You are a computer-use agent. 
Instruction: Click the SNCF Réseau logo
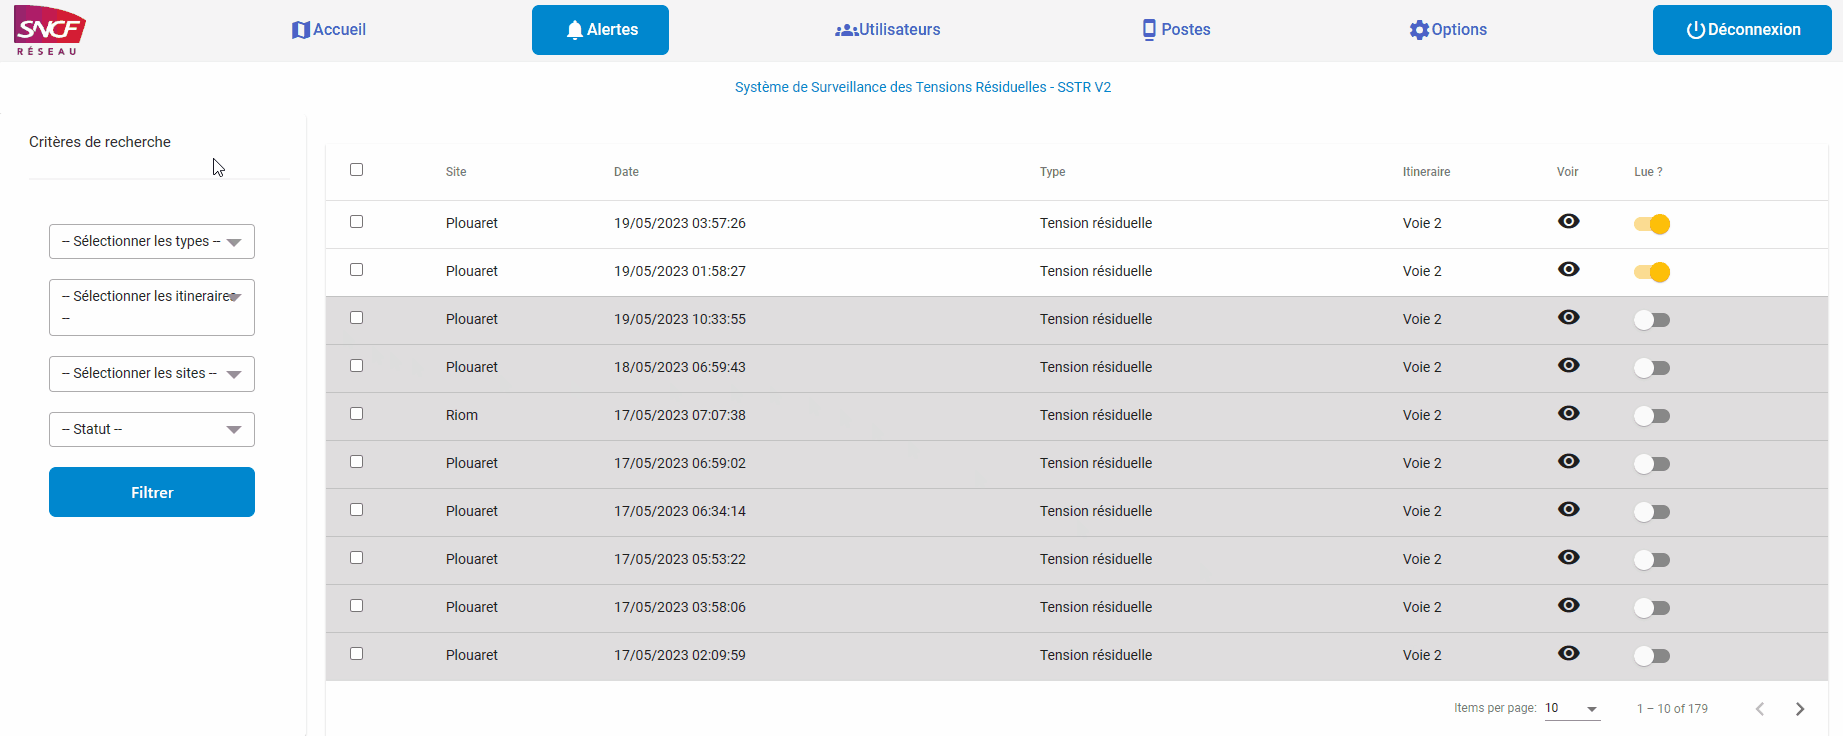click(x=49, y=30)
